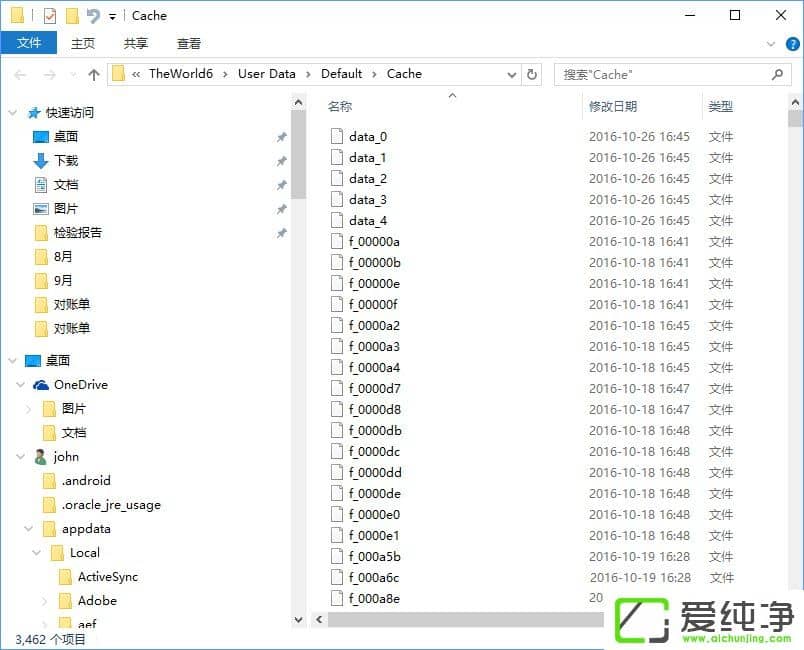804x650 pixels.
Task: Click the back navigation arrow
Action: click(x=17, y=74)
